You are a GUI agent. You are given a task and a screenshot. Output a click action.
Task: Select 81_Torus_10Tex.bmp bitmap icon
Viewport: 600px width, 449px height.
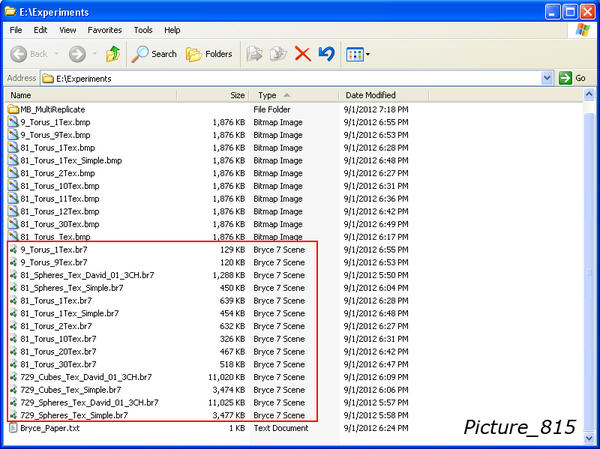pos(13,186)
